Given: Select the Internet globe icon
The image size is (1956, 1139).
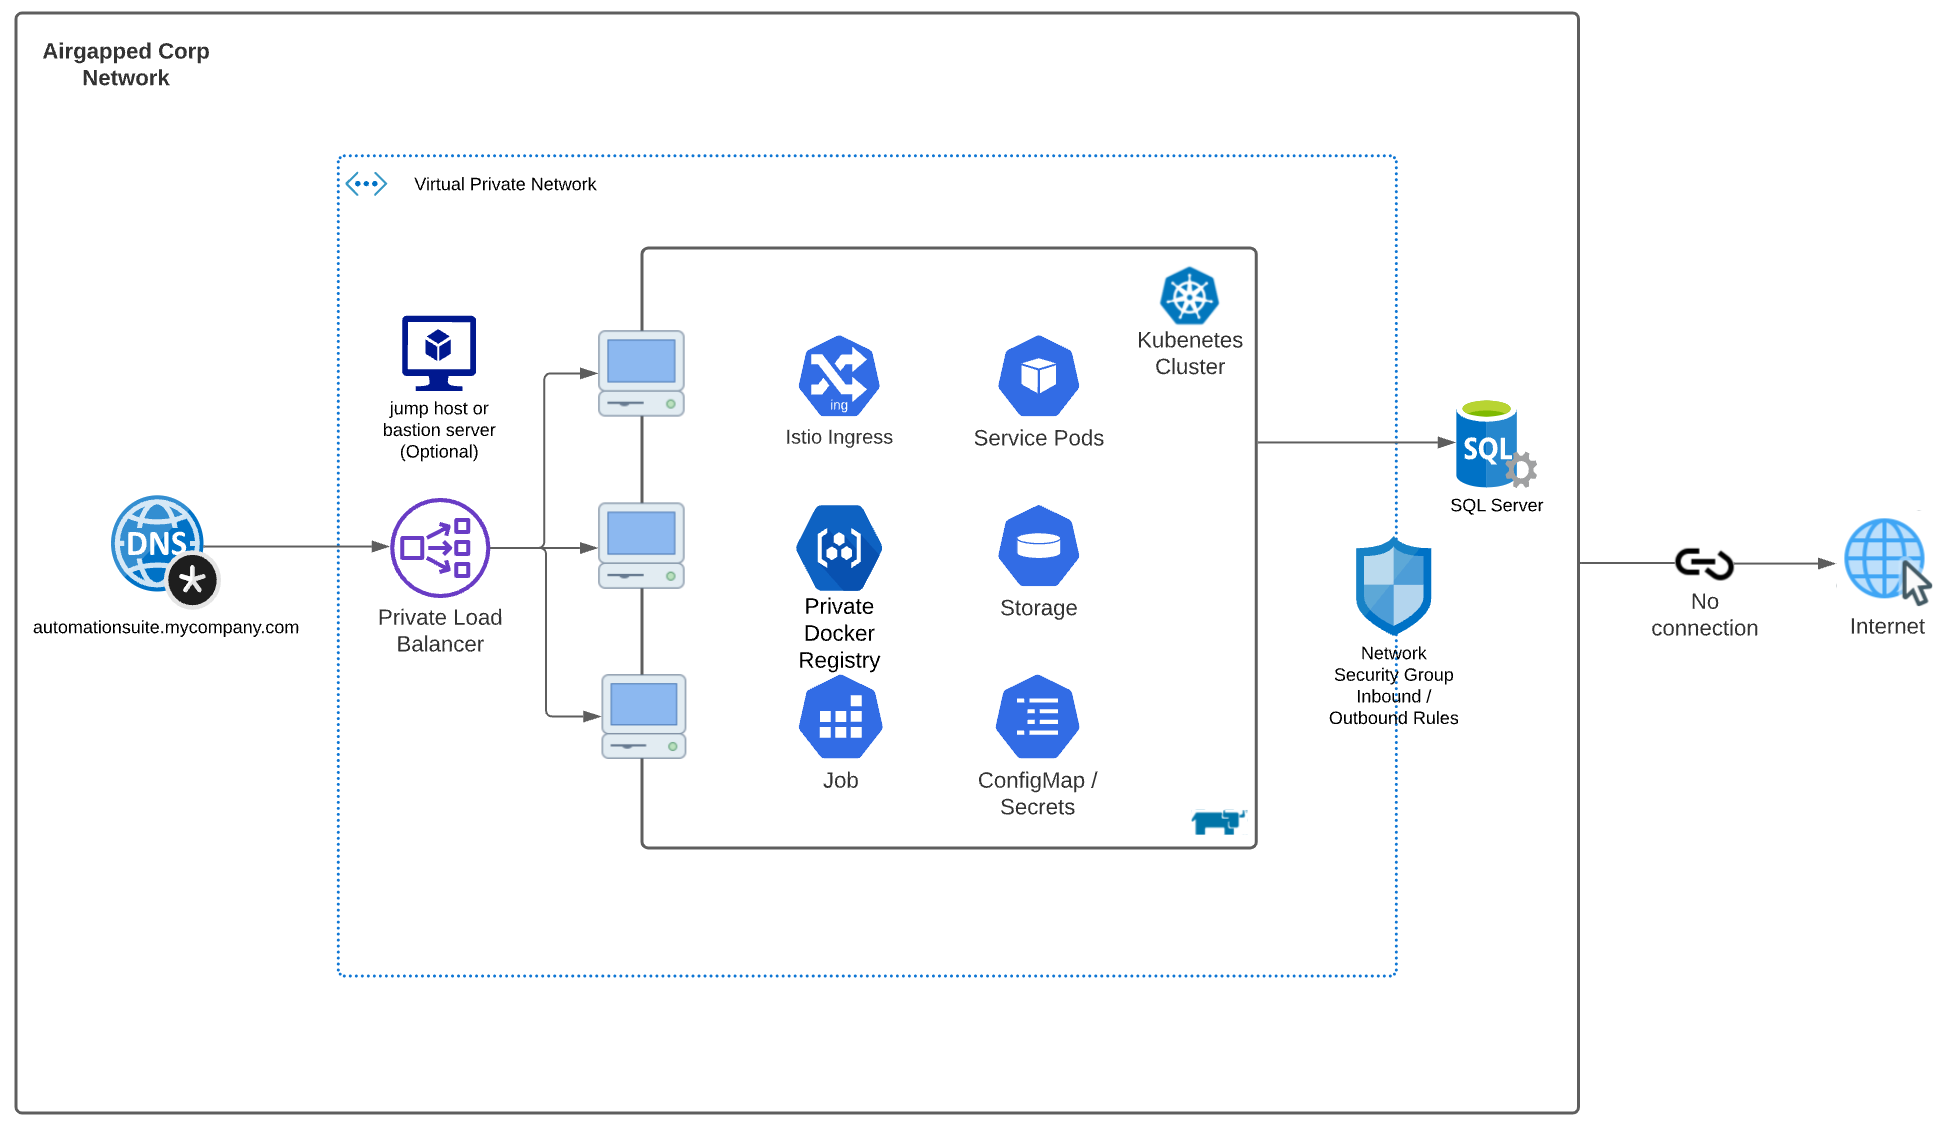Looking at the screenshot, I should [1886, 561].
